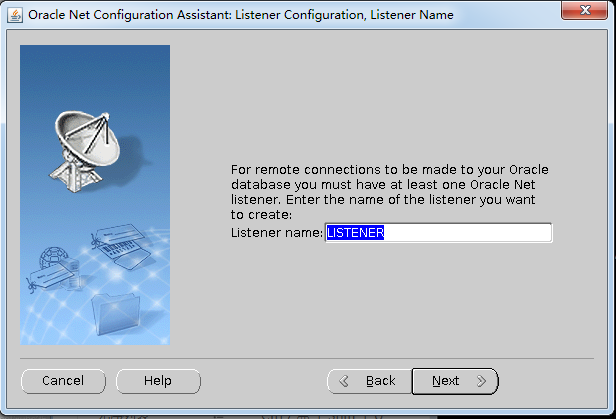Click the Next button
This screenshot has width=616, height=419.
(455, 381)
